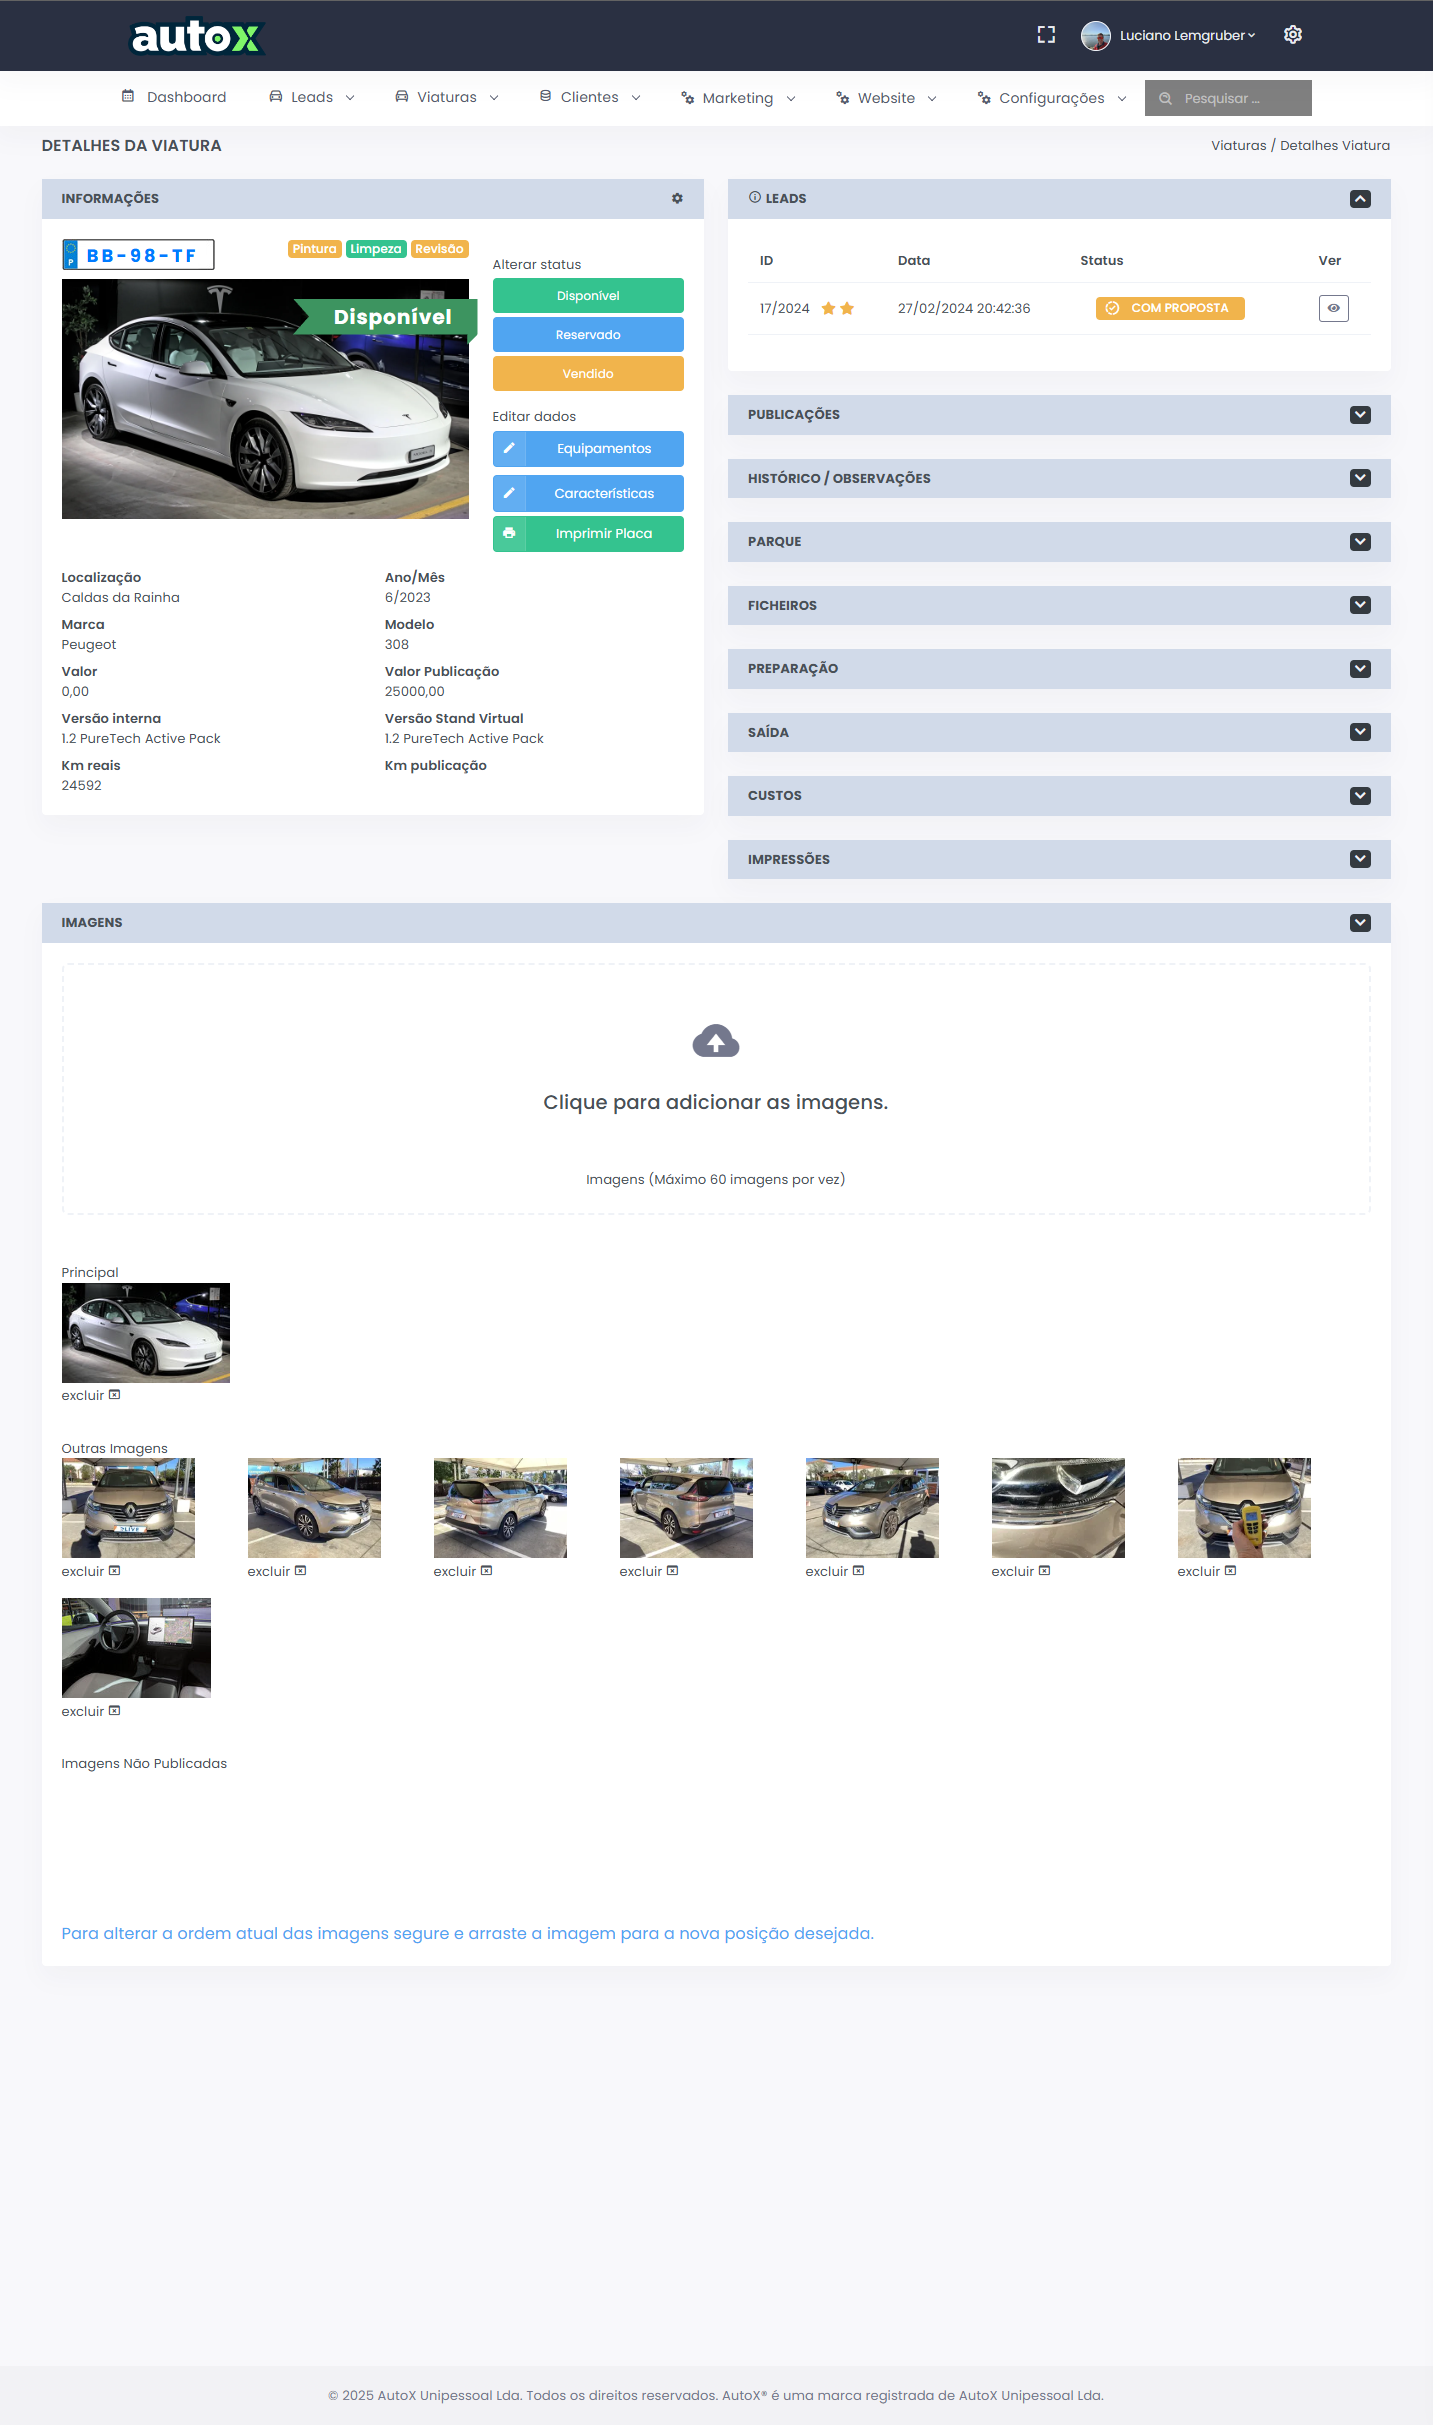Open the Leads menu
This screenshot has width=1433, height=2425.
312,97
